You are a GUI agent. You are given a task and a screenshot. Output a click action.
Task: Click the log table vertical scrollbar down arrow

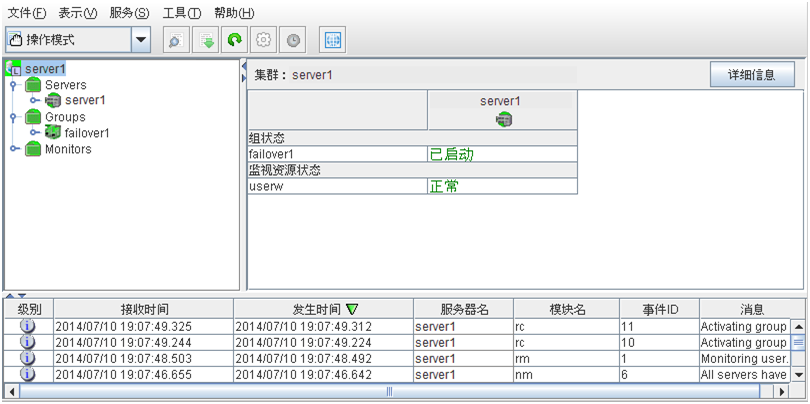[798, 374]
